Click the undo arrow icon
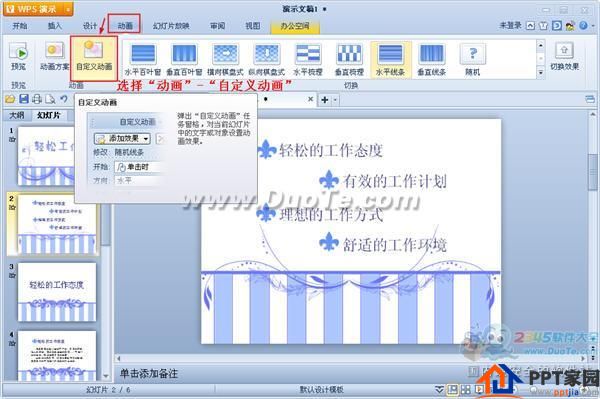 64,99
